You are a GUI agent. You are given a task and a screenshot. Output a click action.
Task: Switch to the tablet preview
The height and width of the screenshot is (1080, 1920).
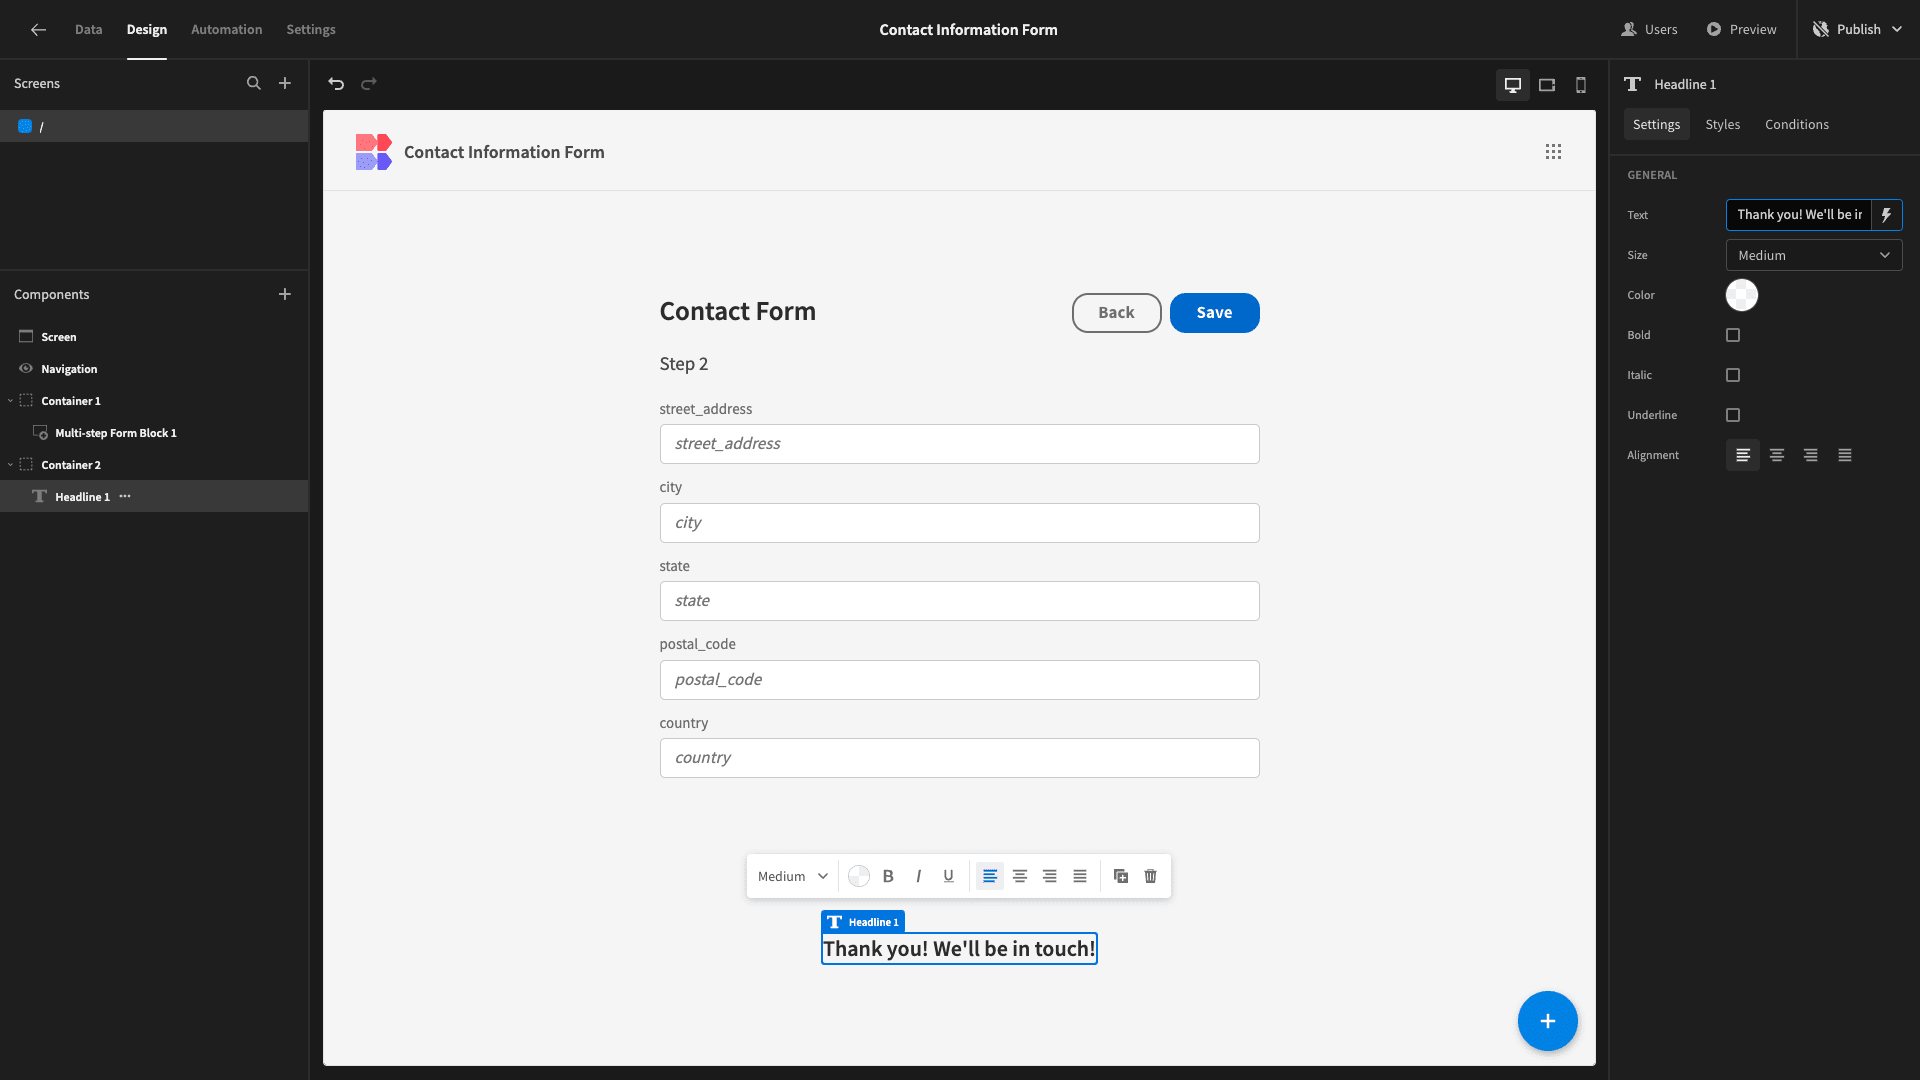click(x=1547, y=85)
